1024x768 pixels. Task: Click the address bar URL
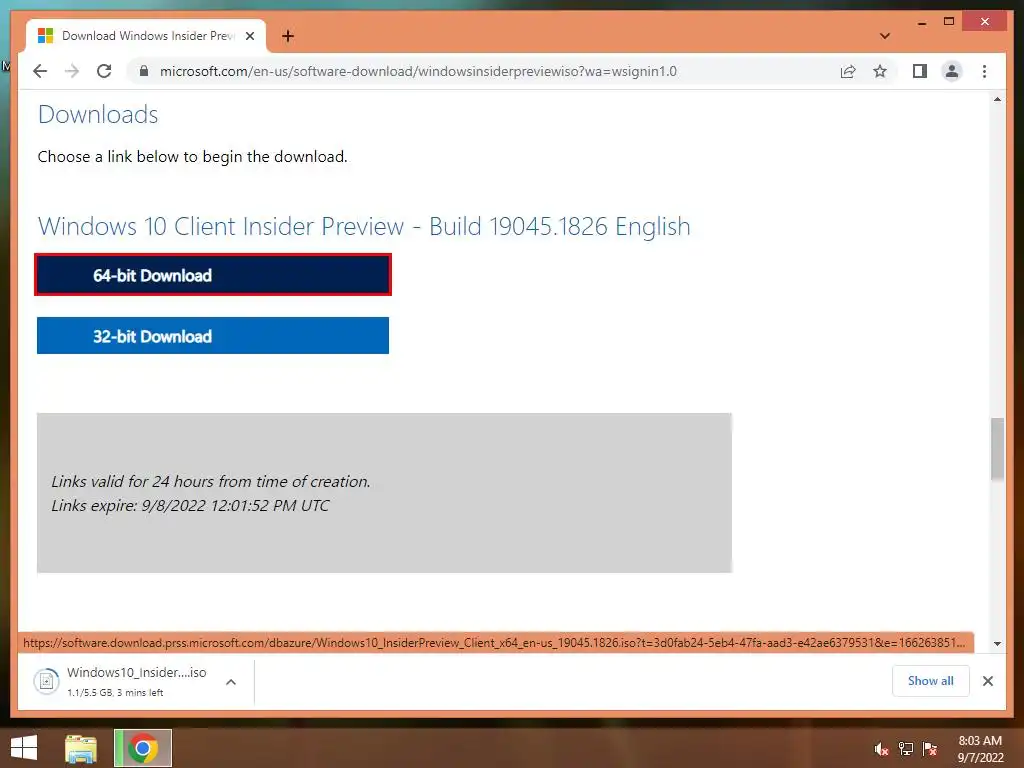(x=418, y=71)
